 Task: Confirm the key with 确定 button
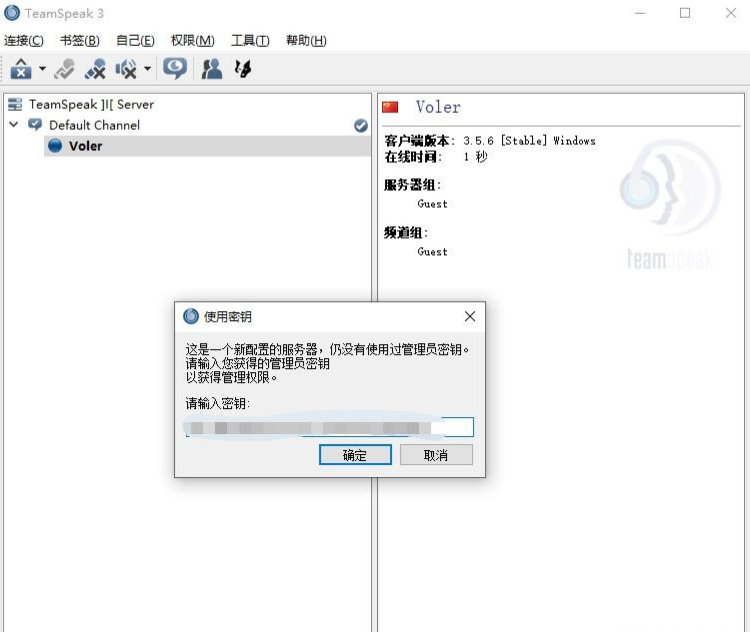(355, 455)
